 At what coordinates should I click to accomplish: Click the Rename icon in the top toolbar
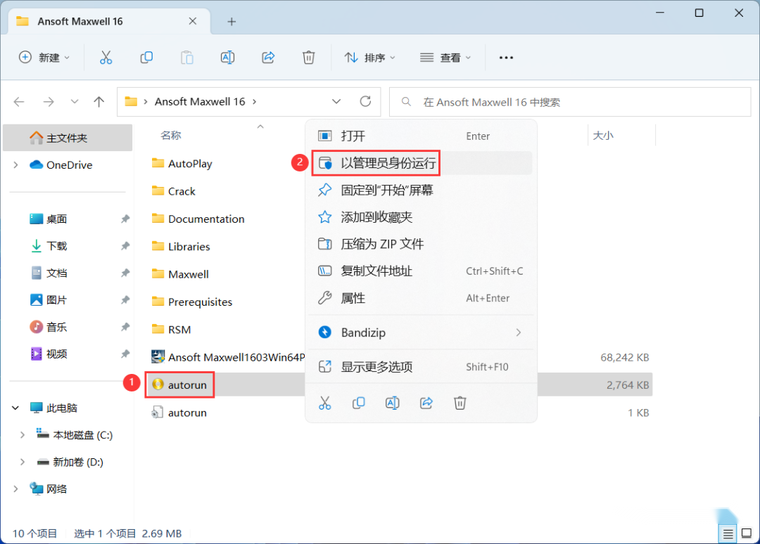(x=228, y=58)
